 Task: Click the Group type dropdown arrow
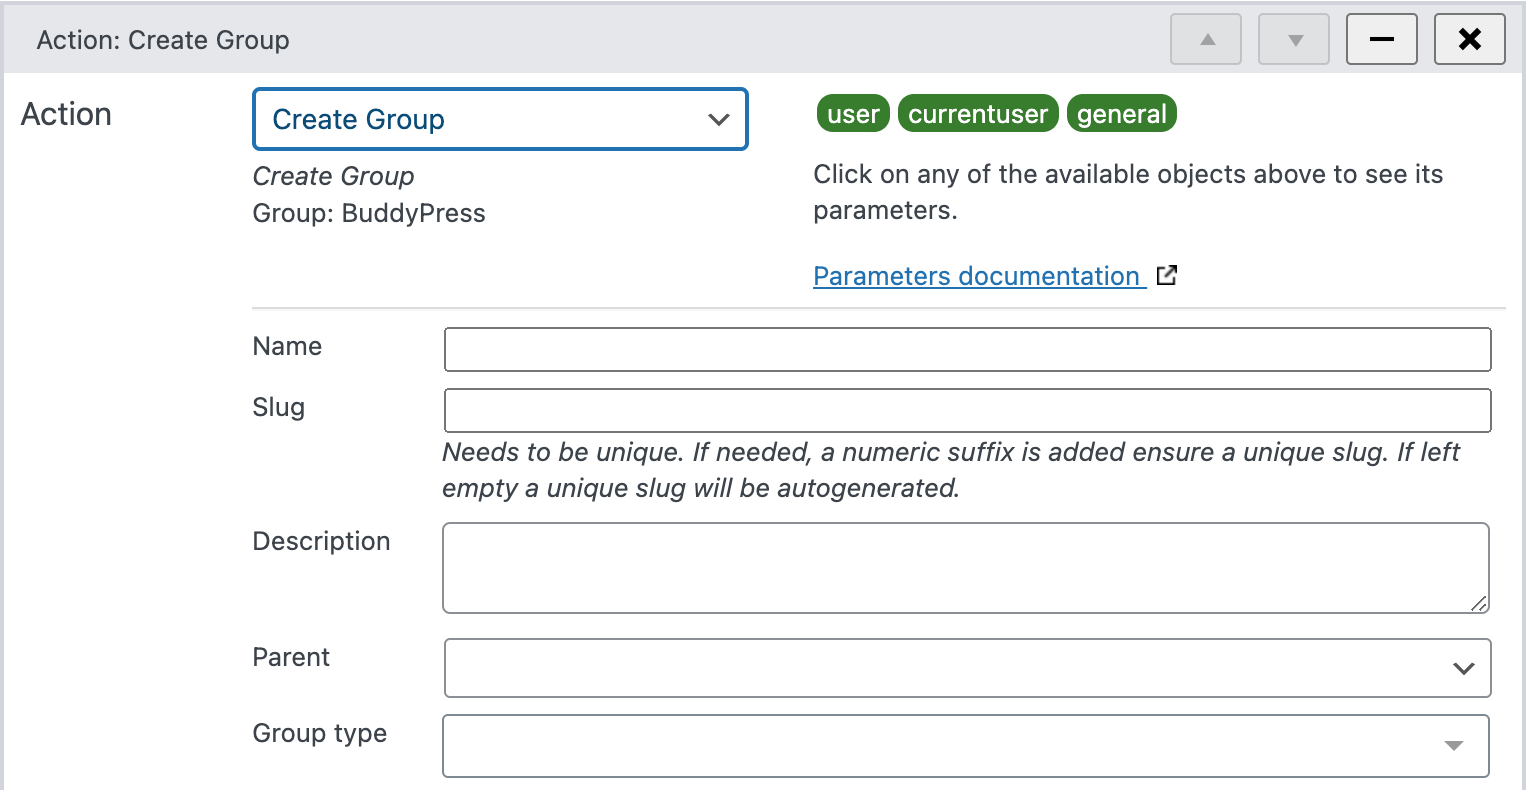point(1453,745)
